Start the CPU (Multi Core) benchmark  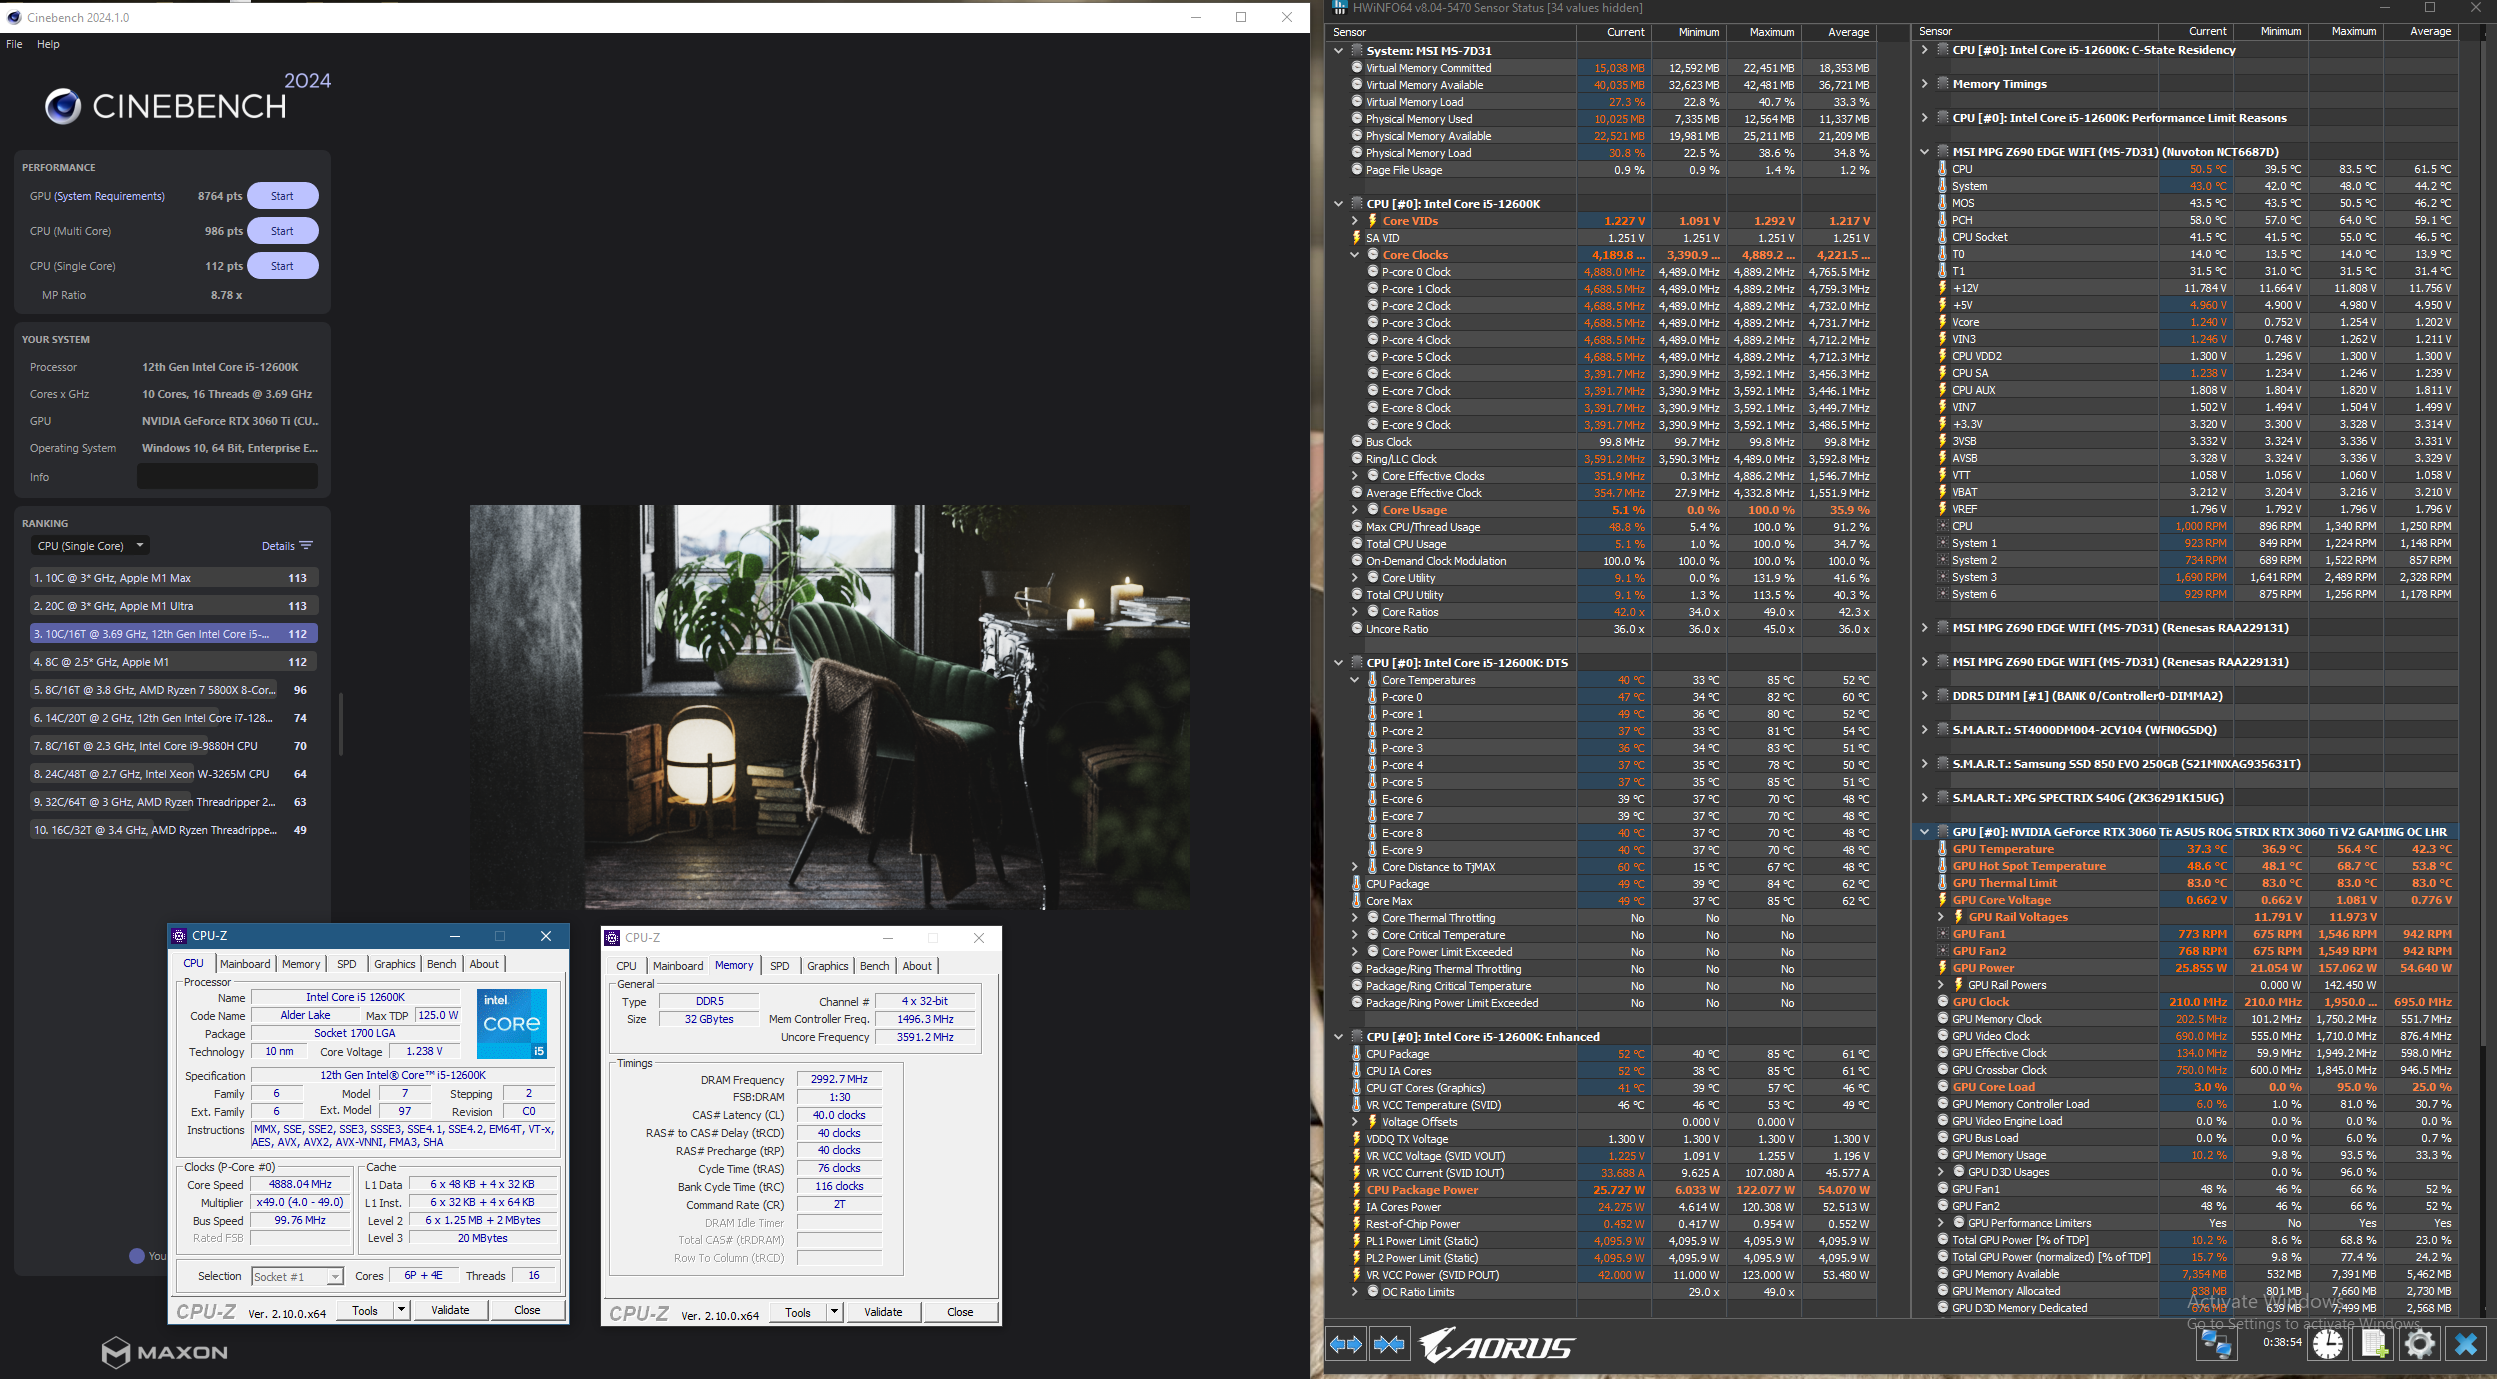(x=283, y=231)
